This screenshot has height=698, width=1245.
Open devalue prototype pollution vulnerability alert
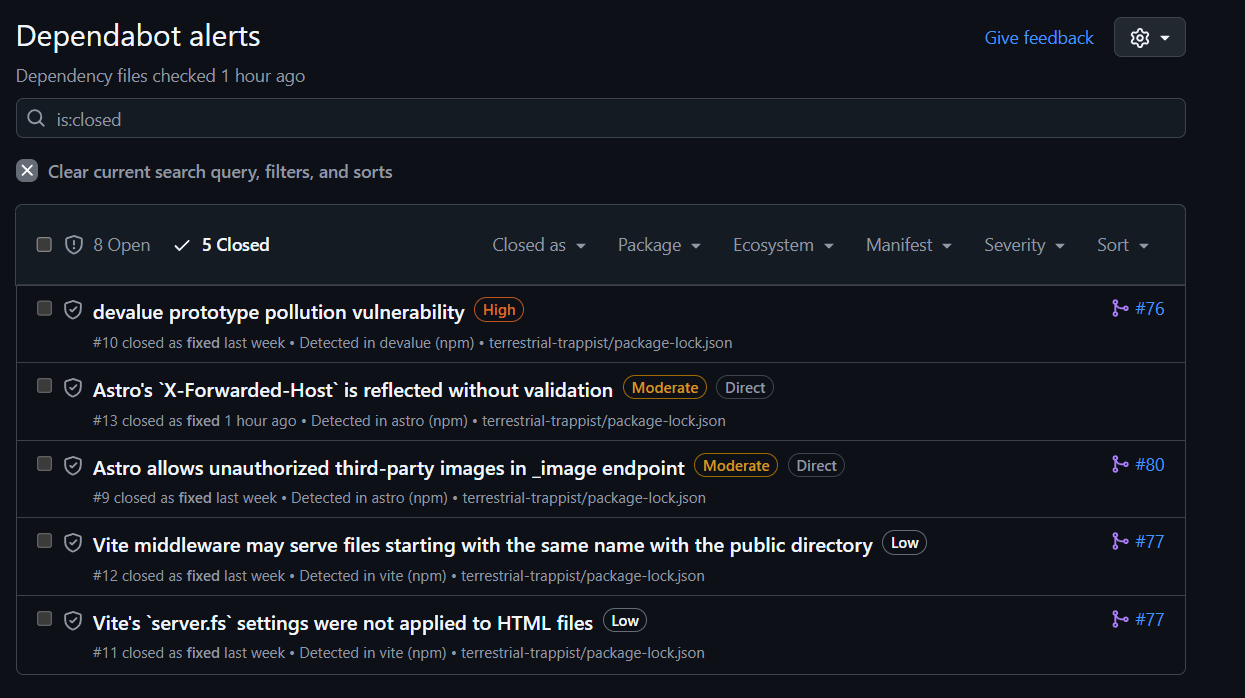(x=278, y=312)
